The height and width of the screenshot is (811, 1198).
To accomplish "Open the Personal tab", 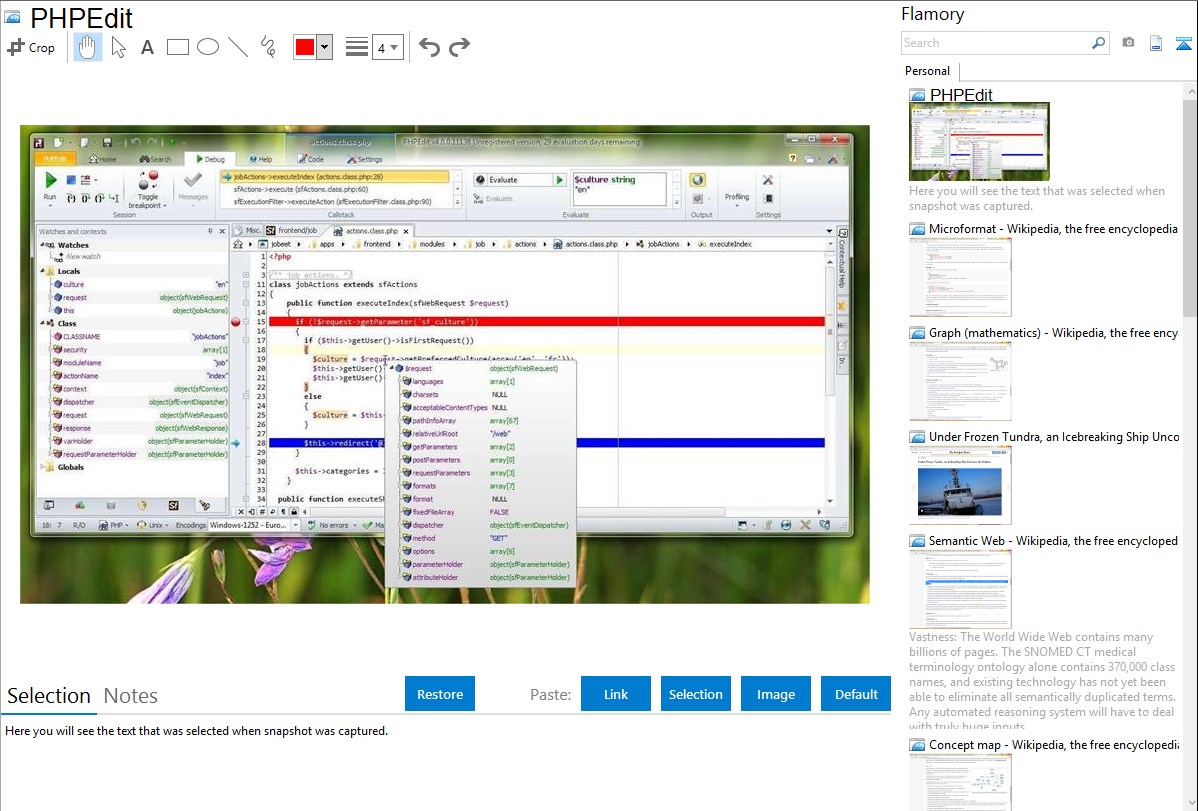I will (x=928, y=71).
